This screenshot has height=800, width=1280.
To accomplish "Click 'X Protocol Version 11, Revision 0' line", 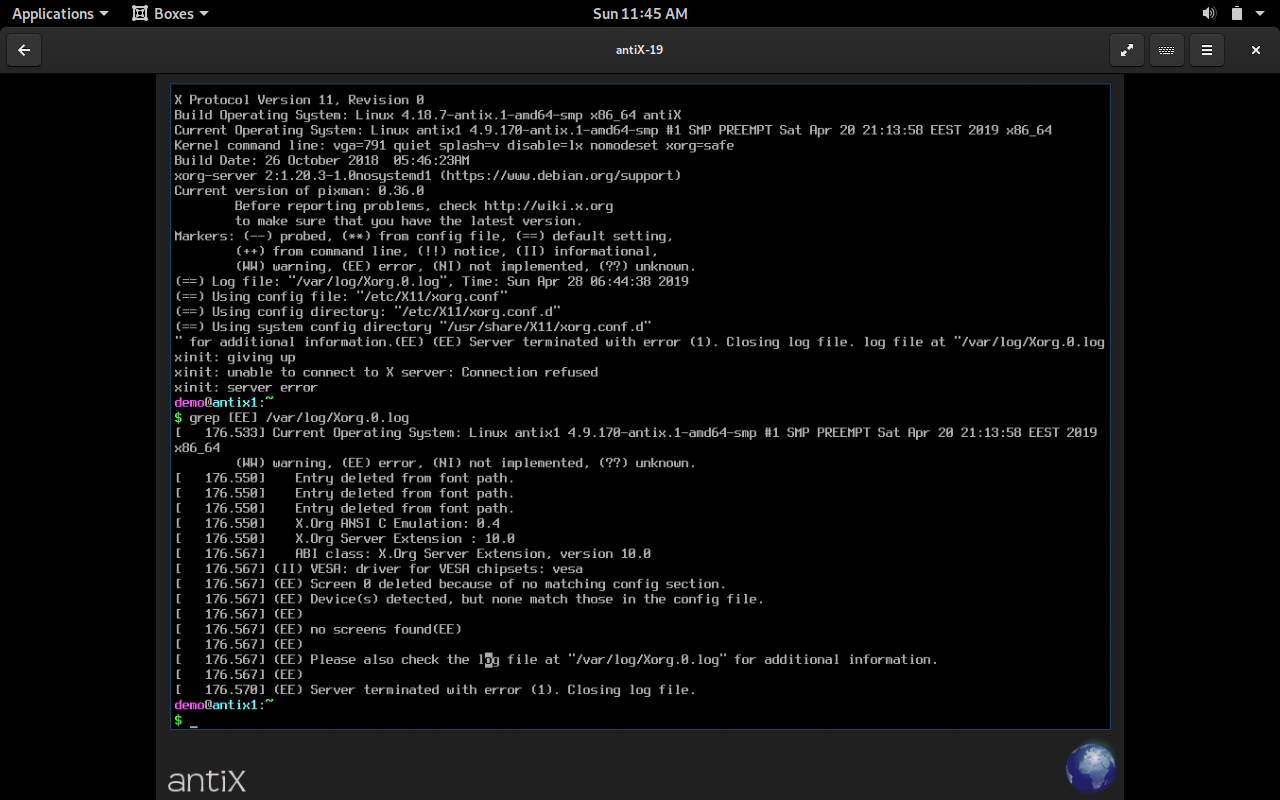I will coord(299,100).
